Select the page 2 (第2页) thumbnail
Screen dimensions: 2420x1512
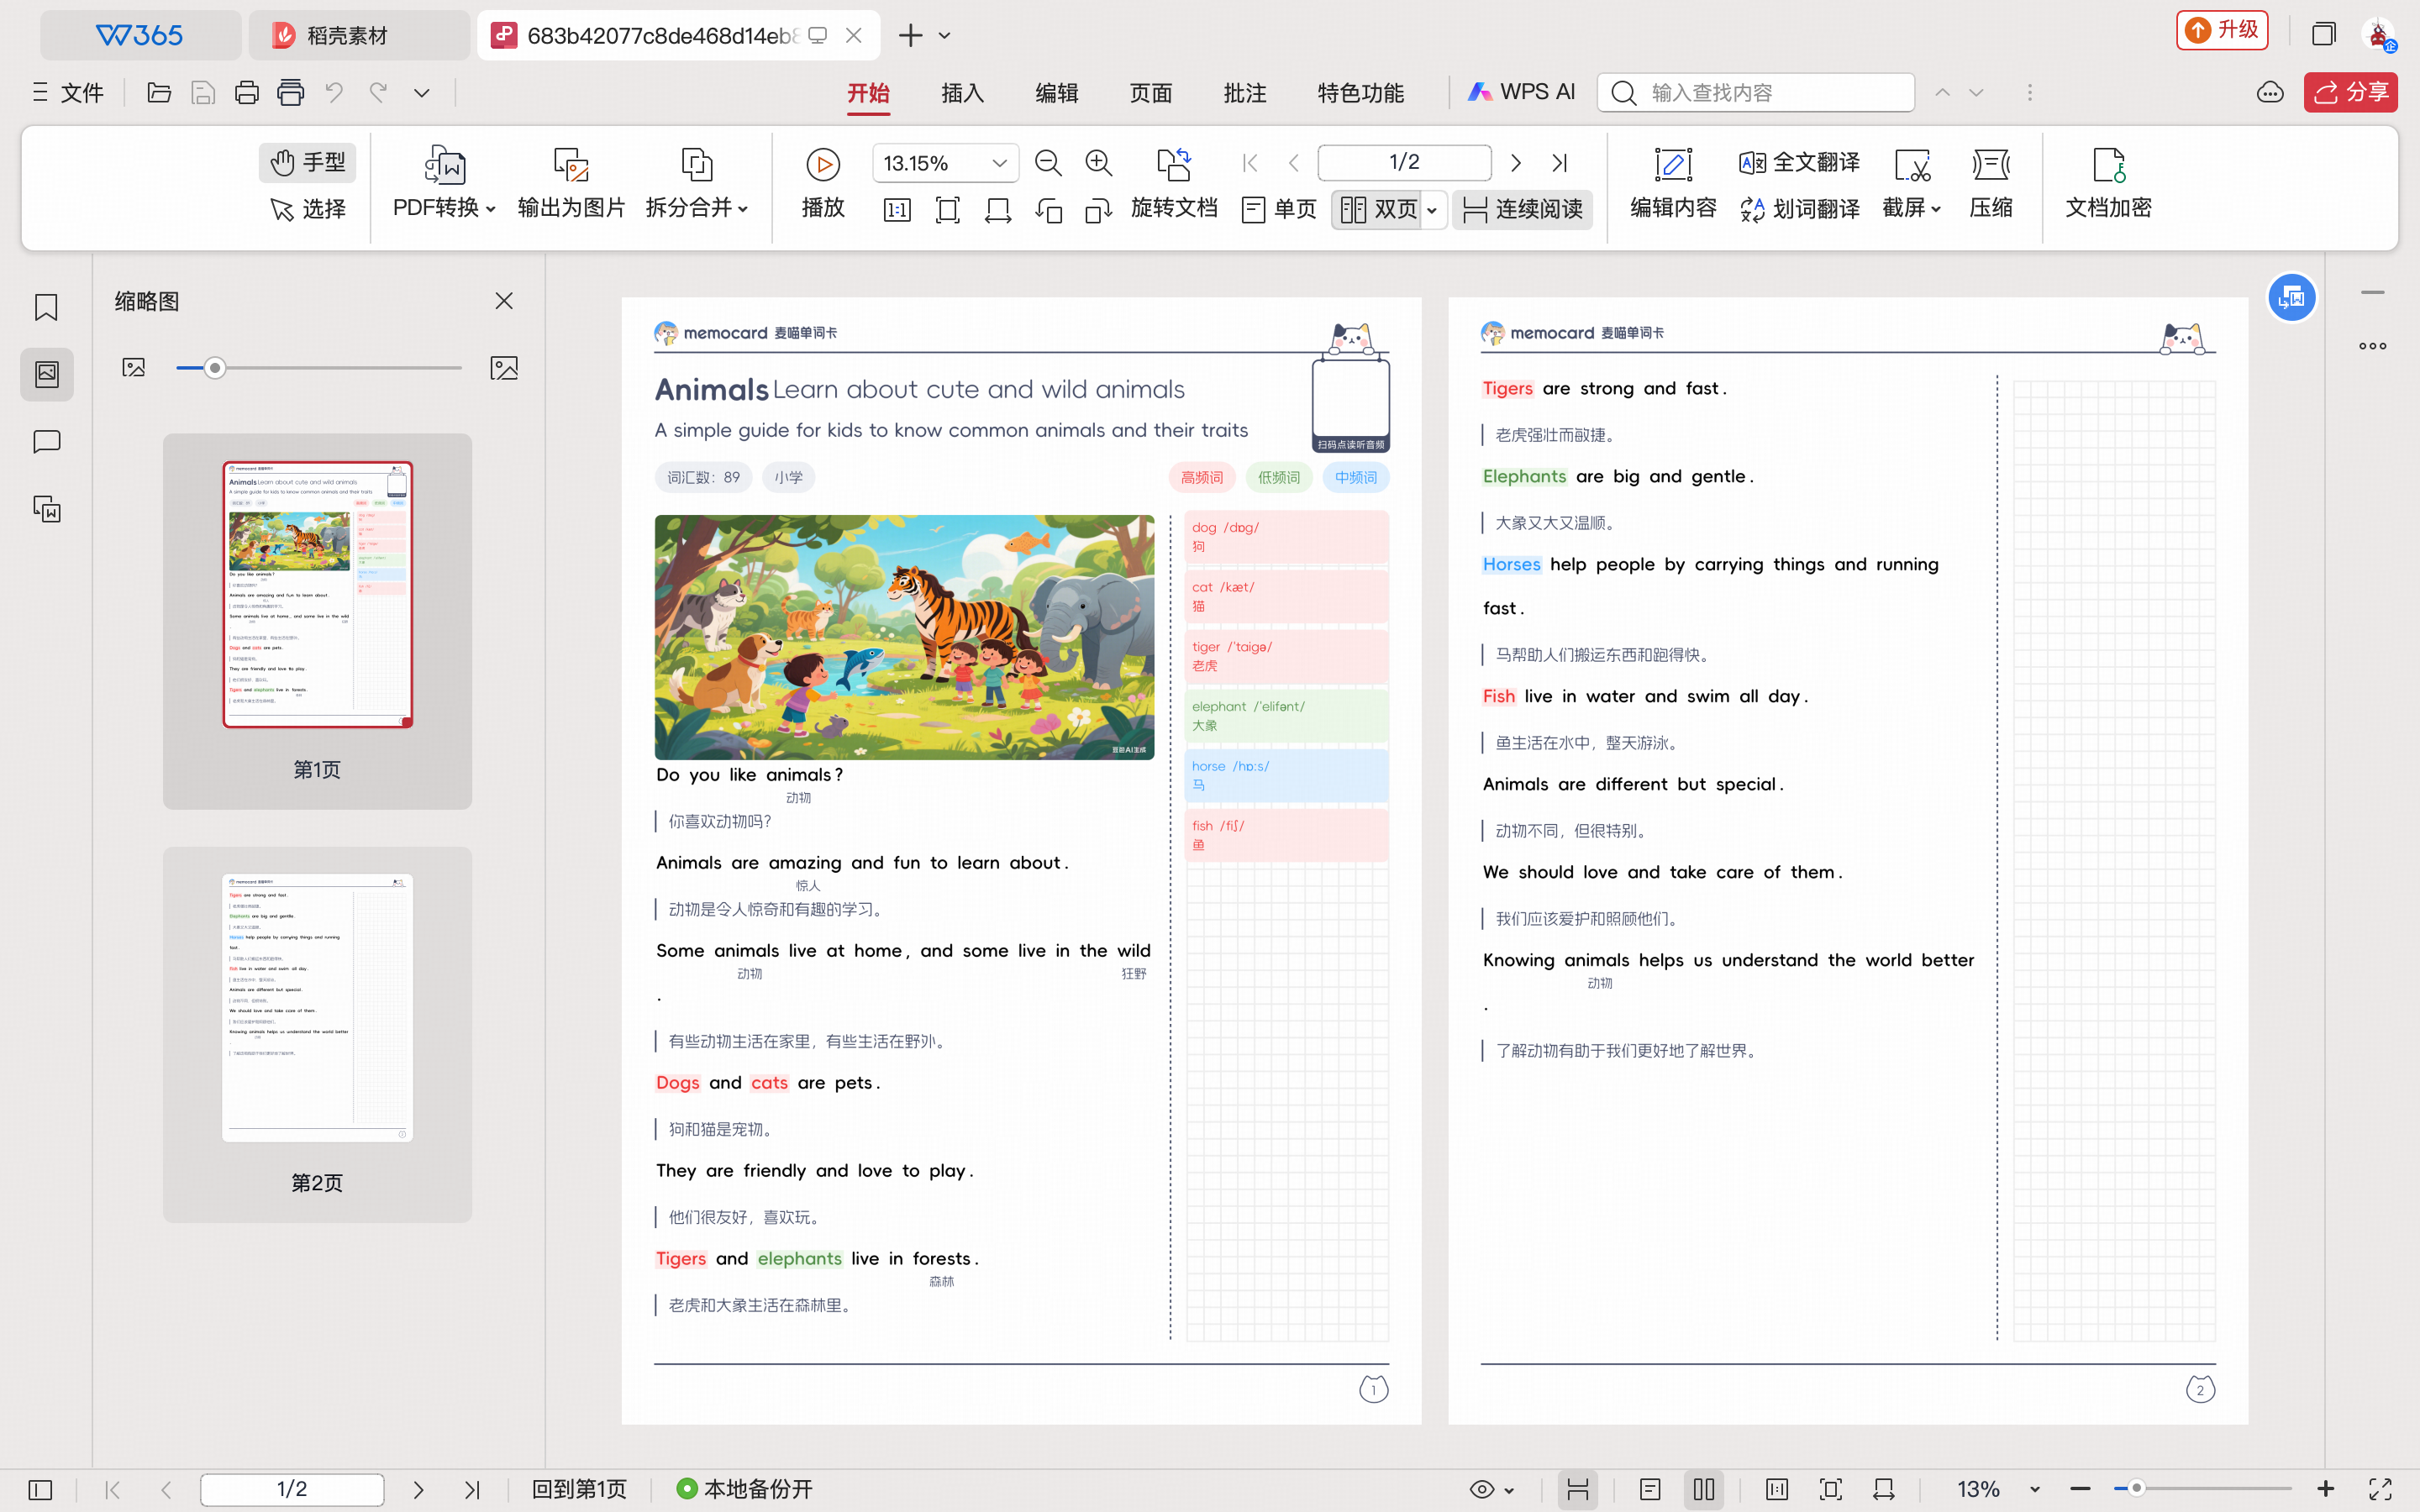pos(317,1008)
